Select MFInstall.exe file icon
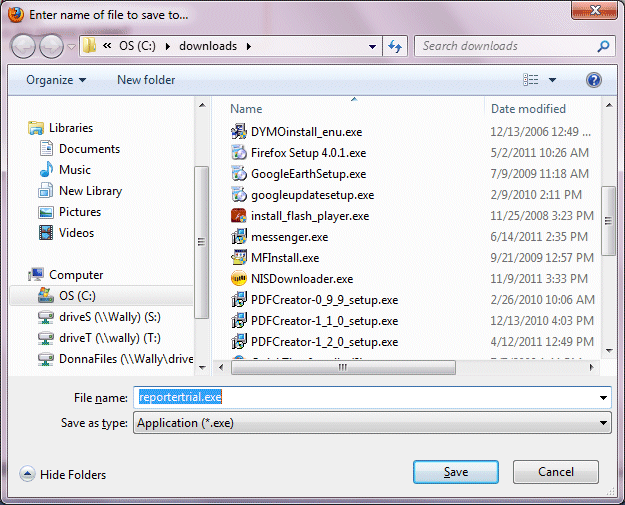Screen dimensions: 625x505 [239, 258]
